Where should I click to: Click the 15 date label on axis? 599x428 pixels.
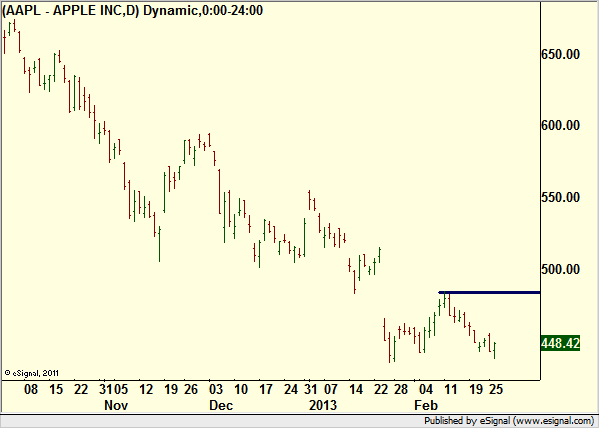coord(56,389)
